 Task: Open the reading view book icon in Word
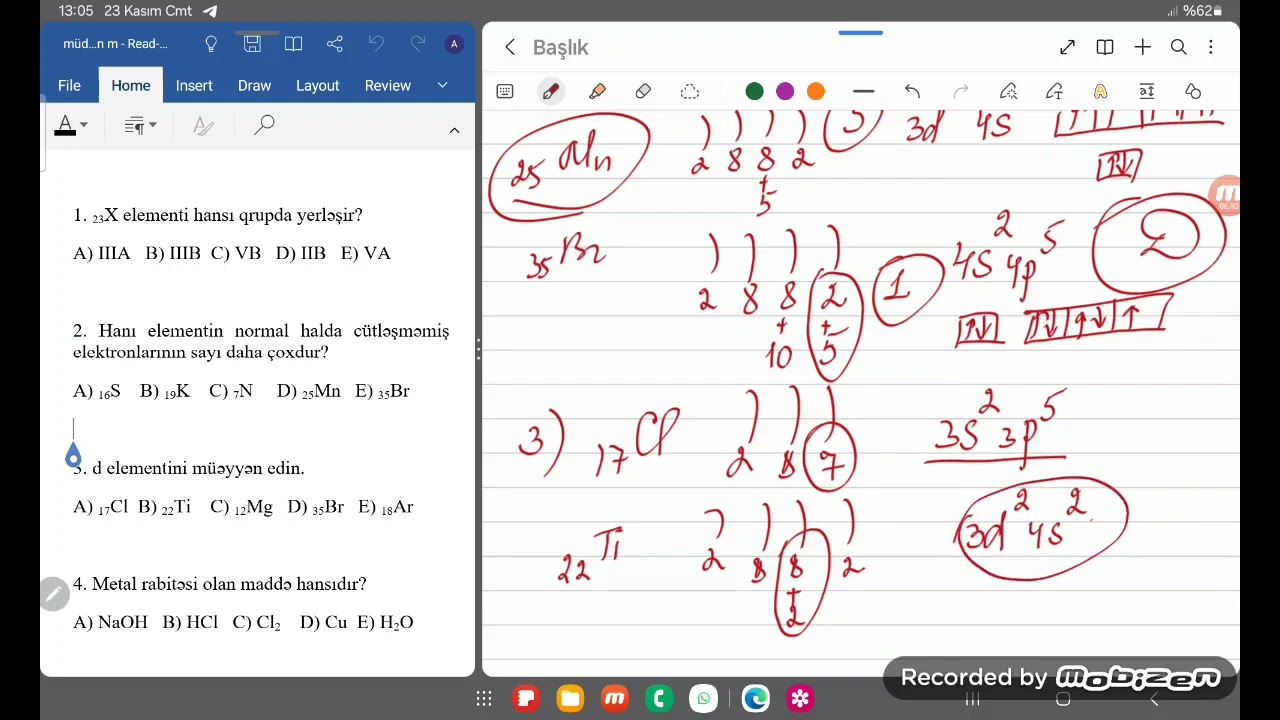point(293,44)
